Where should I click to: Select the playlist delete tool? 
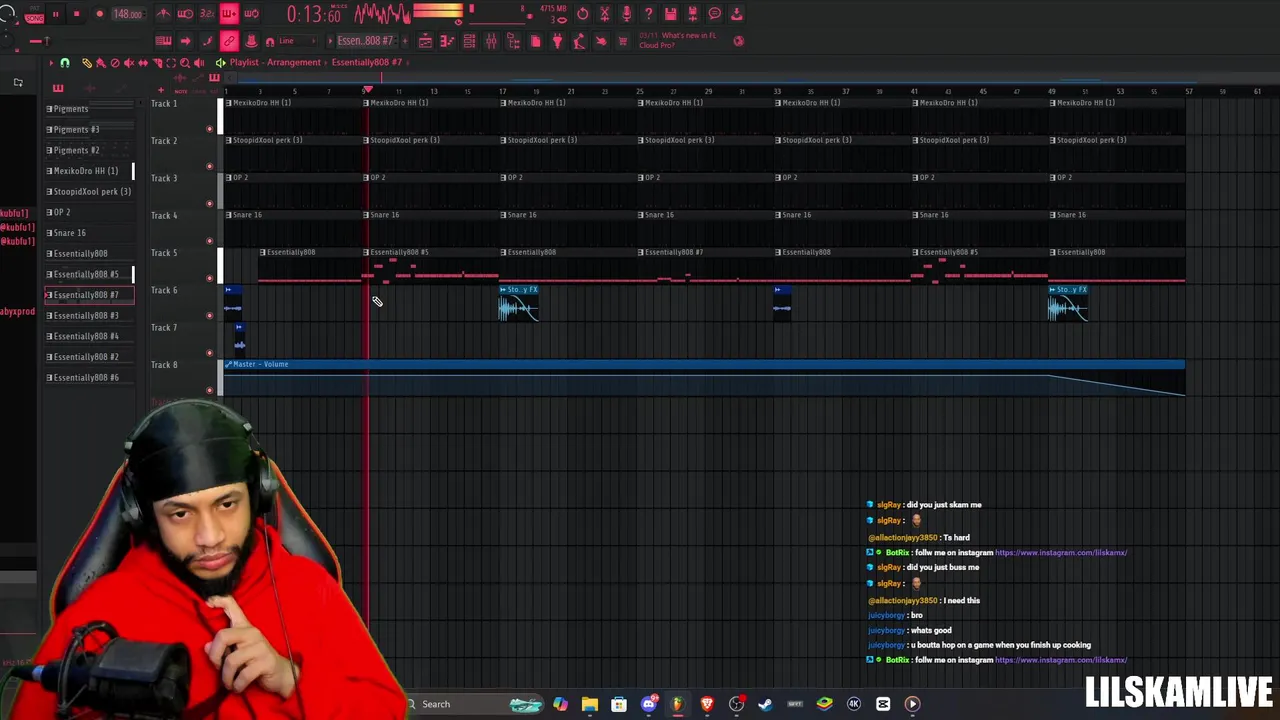pos(115,63)
